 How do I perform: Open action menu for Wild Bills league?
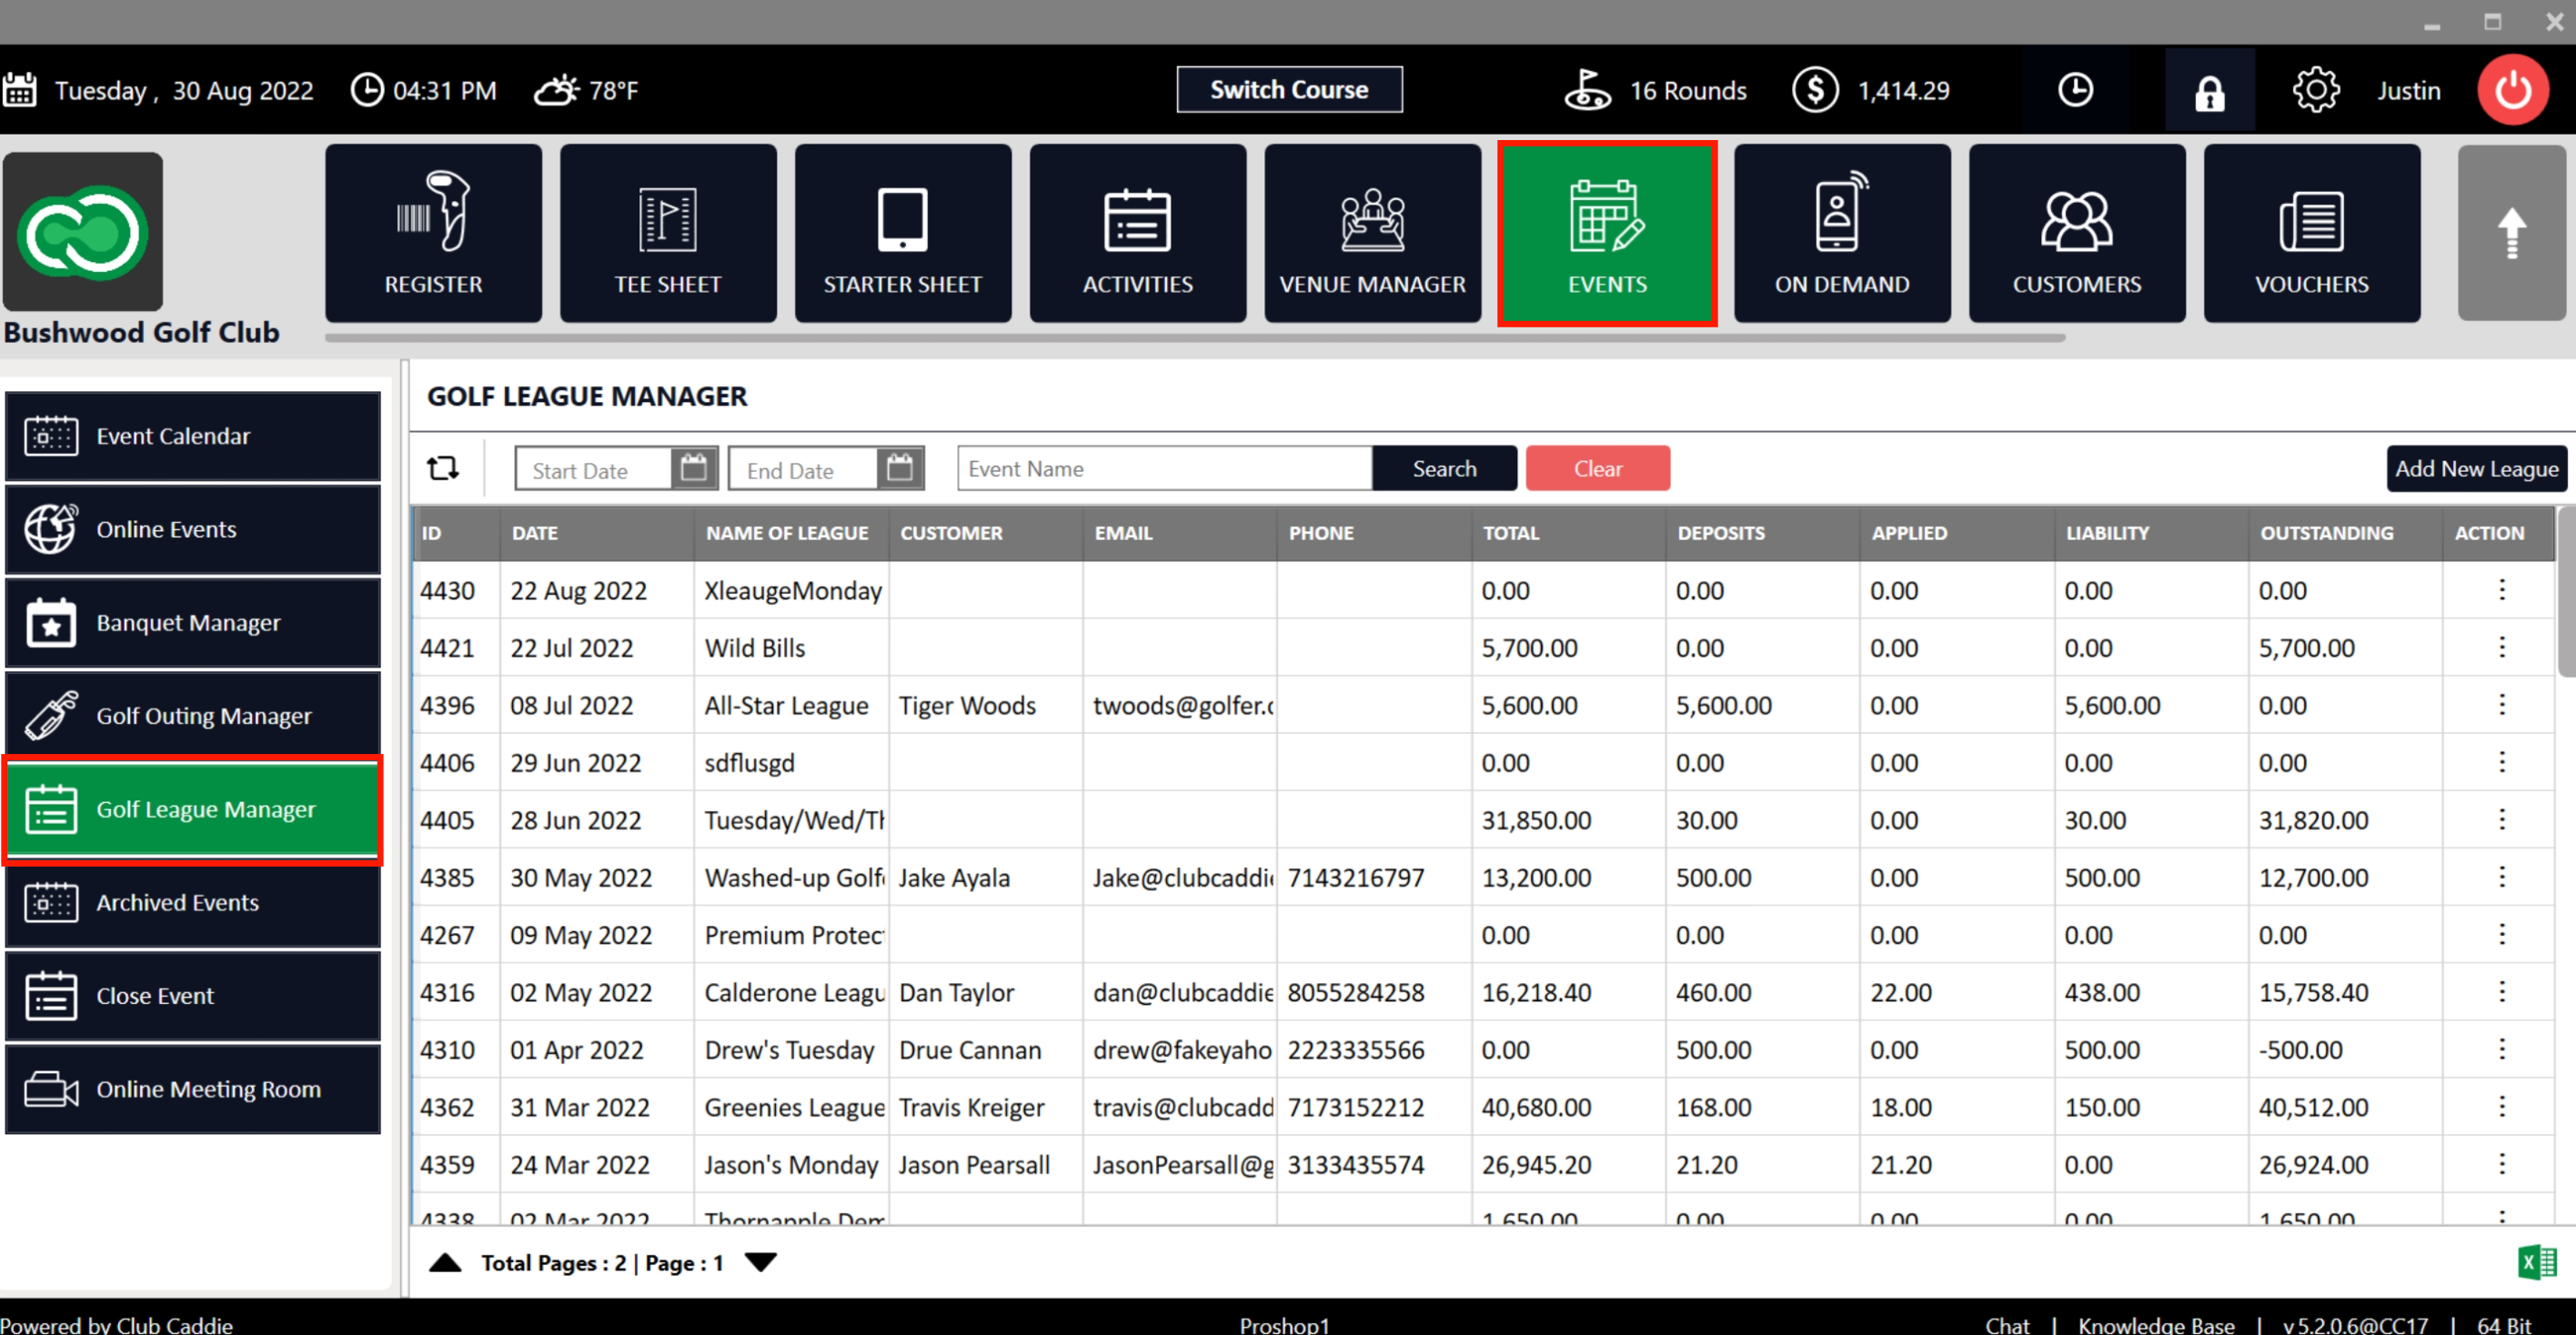click(x=2501, y=647)
